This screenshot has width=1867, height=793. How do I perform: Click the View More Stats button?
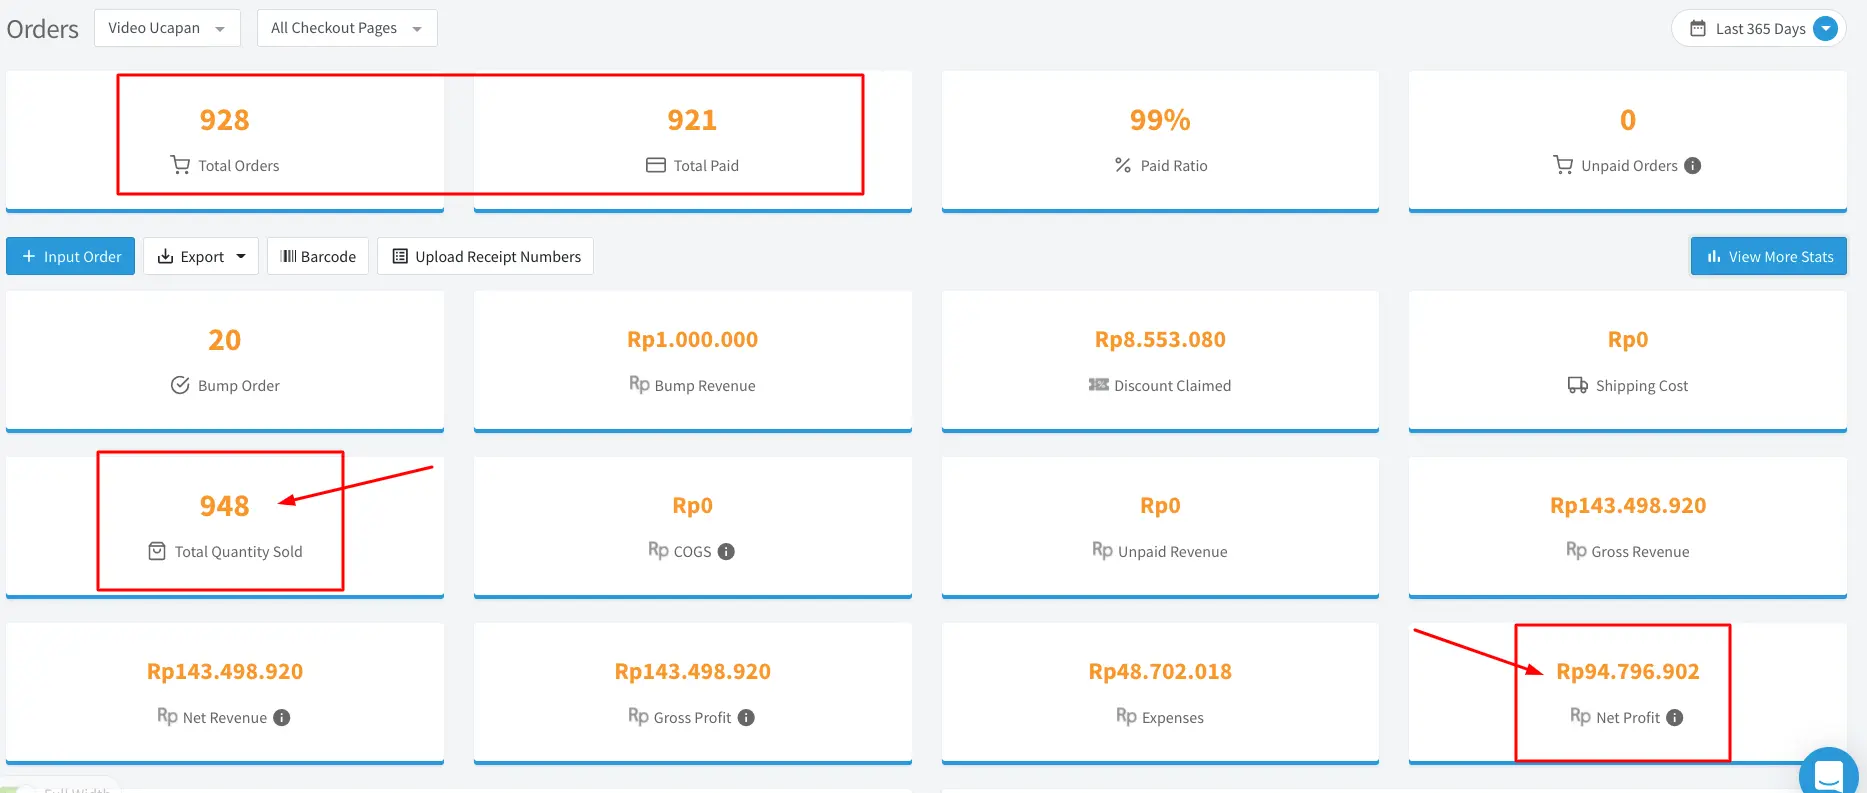pyautogui.click(x=1768, y=257)
